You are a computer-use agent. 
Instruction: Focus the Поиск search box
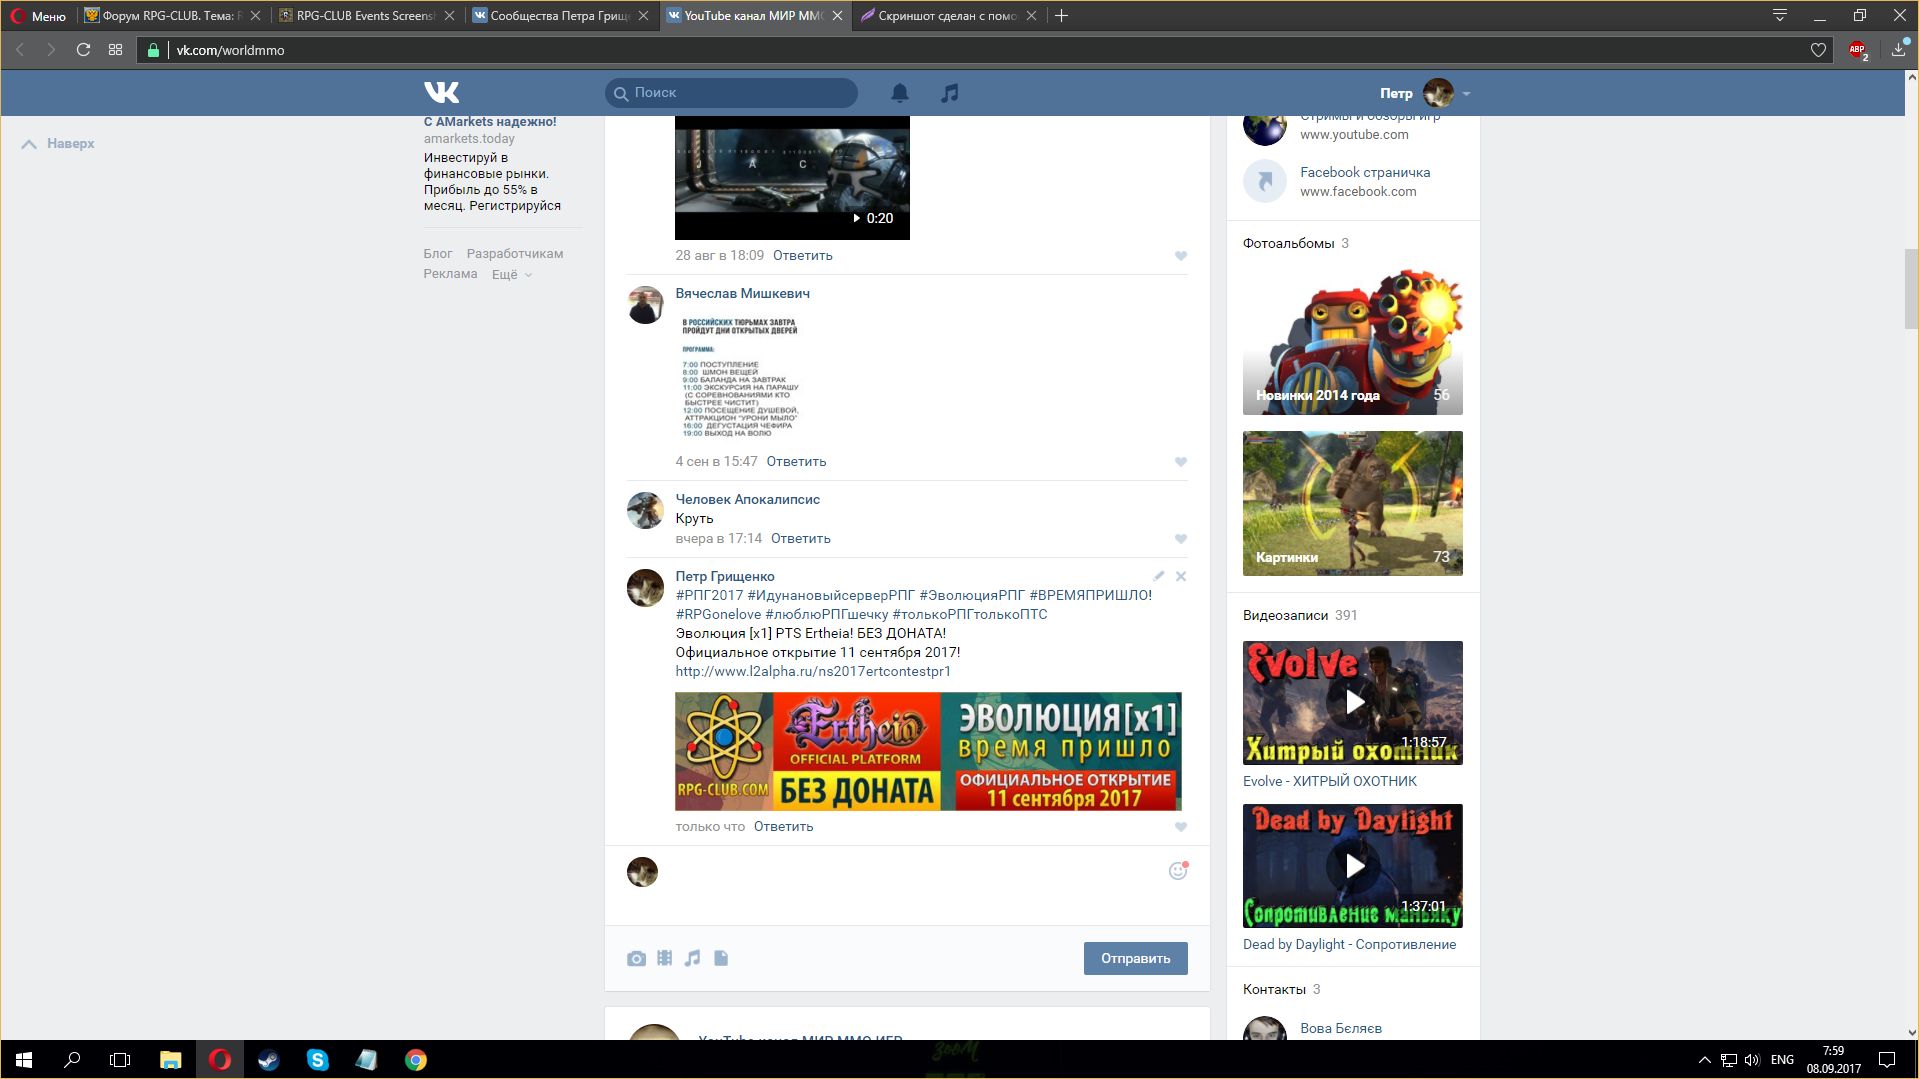(x=731, y=93)
